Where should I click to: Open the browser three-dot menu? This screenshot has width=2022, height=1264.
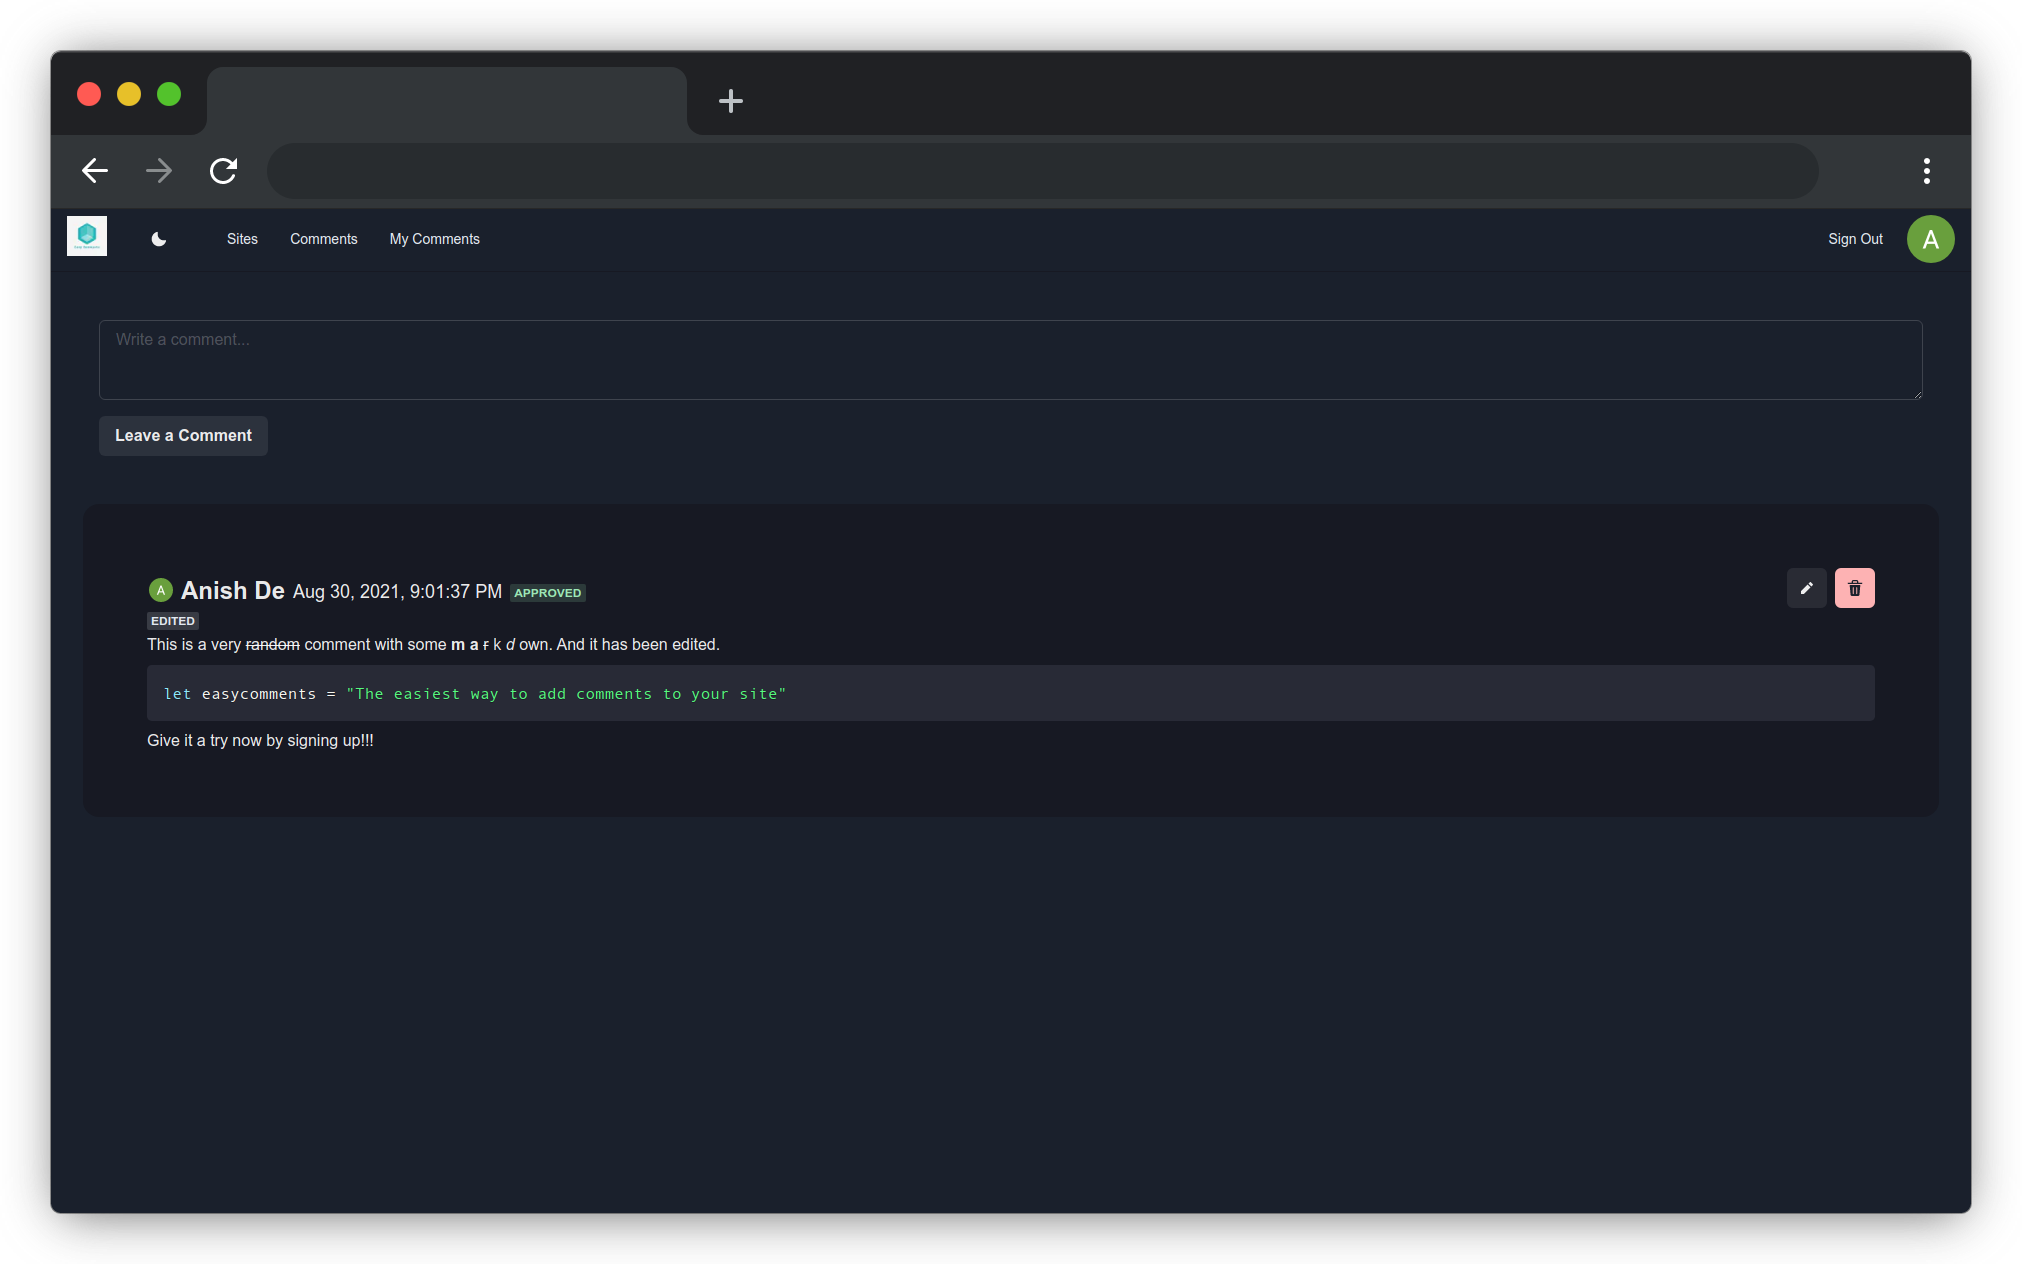(1926, 171)
